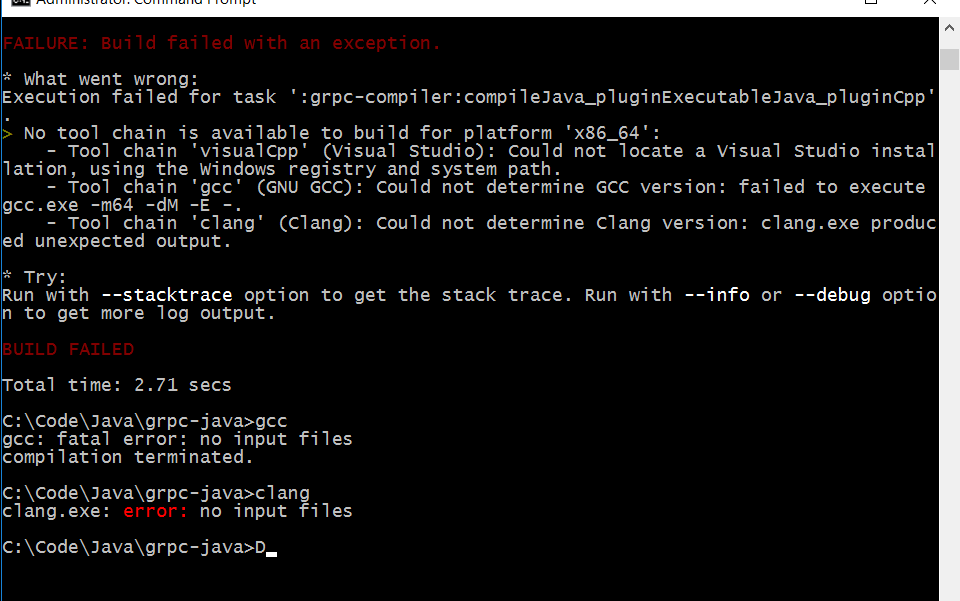
Task: Click the '* What went wrong:' heading
Action: click(100, 79)
